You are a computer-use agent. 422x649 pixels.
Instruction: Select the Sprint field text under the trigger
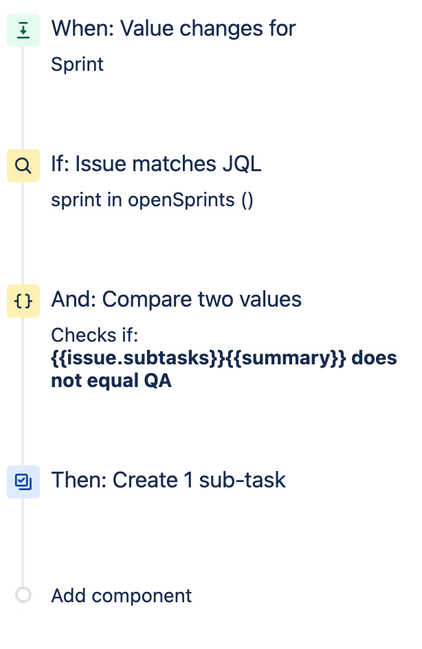(x=77, y=65)
